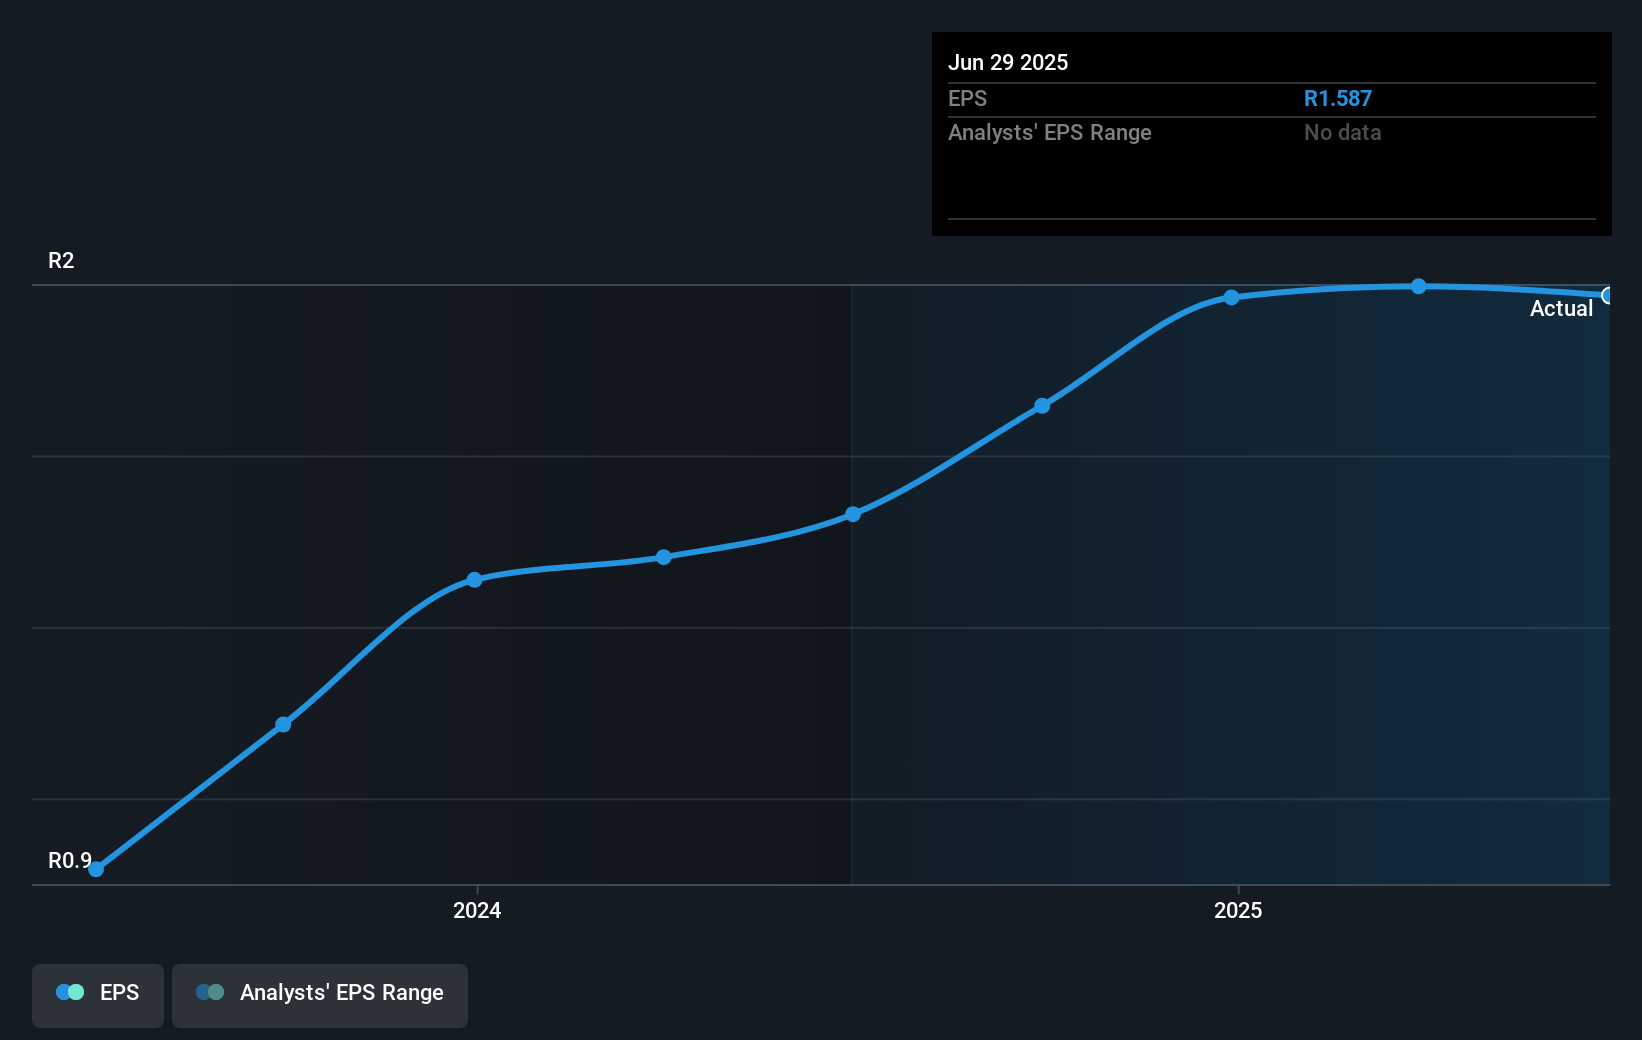This screenshot has height=1040, width=1642.
Task: Toggle the EPS legend button
Action: click(x=98, y=995)
